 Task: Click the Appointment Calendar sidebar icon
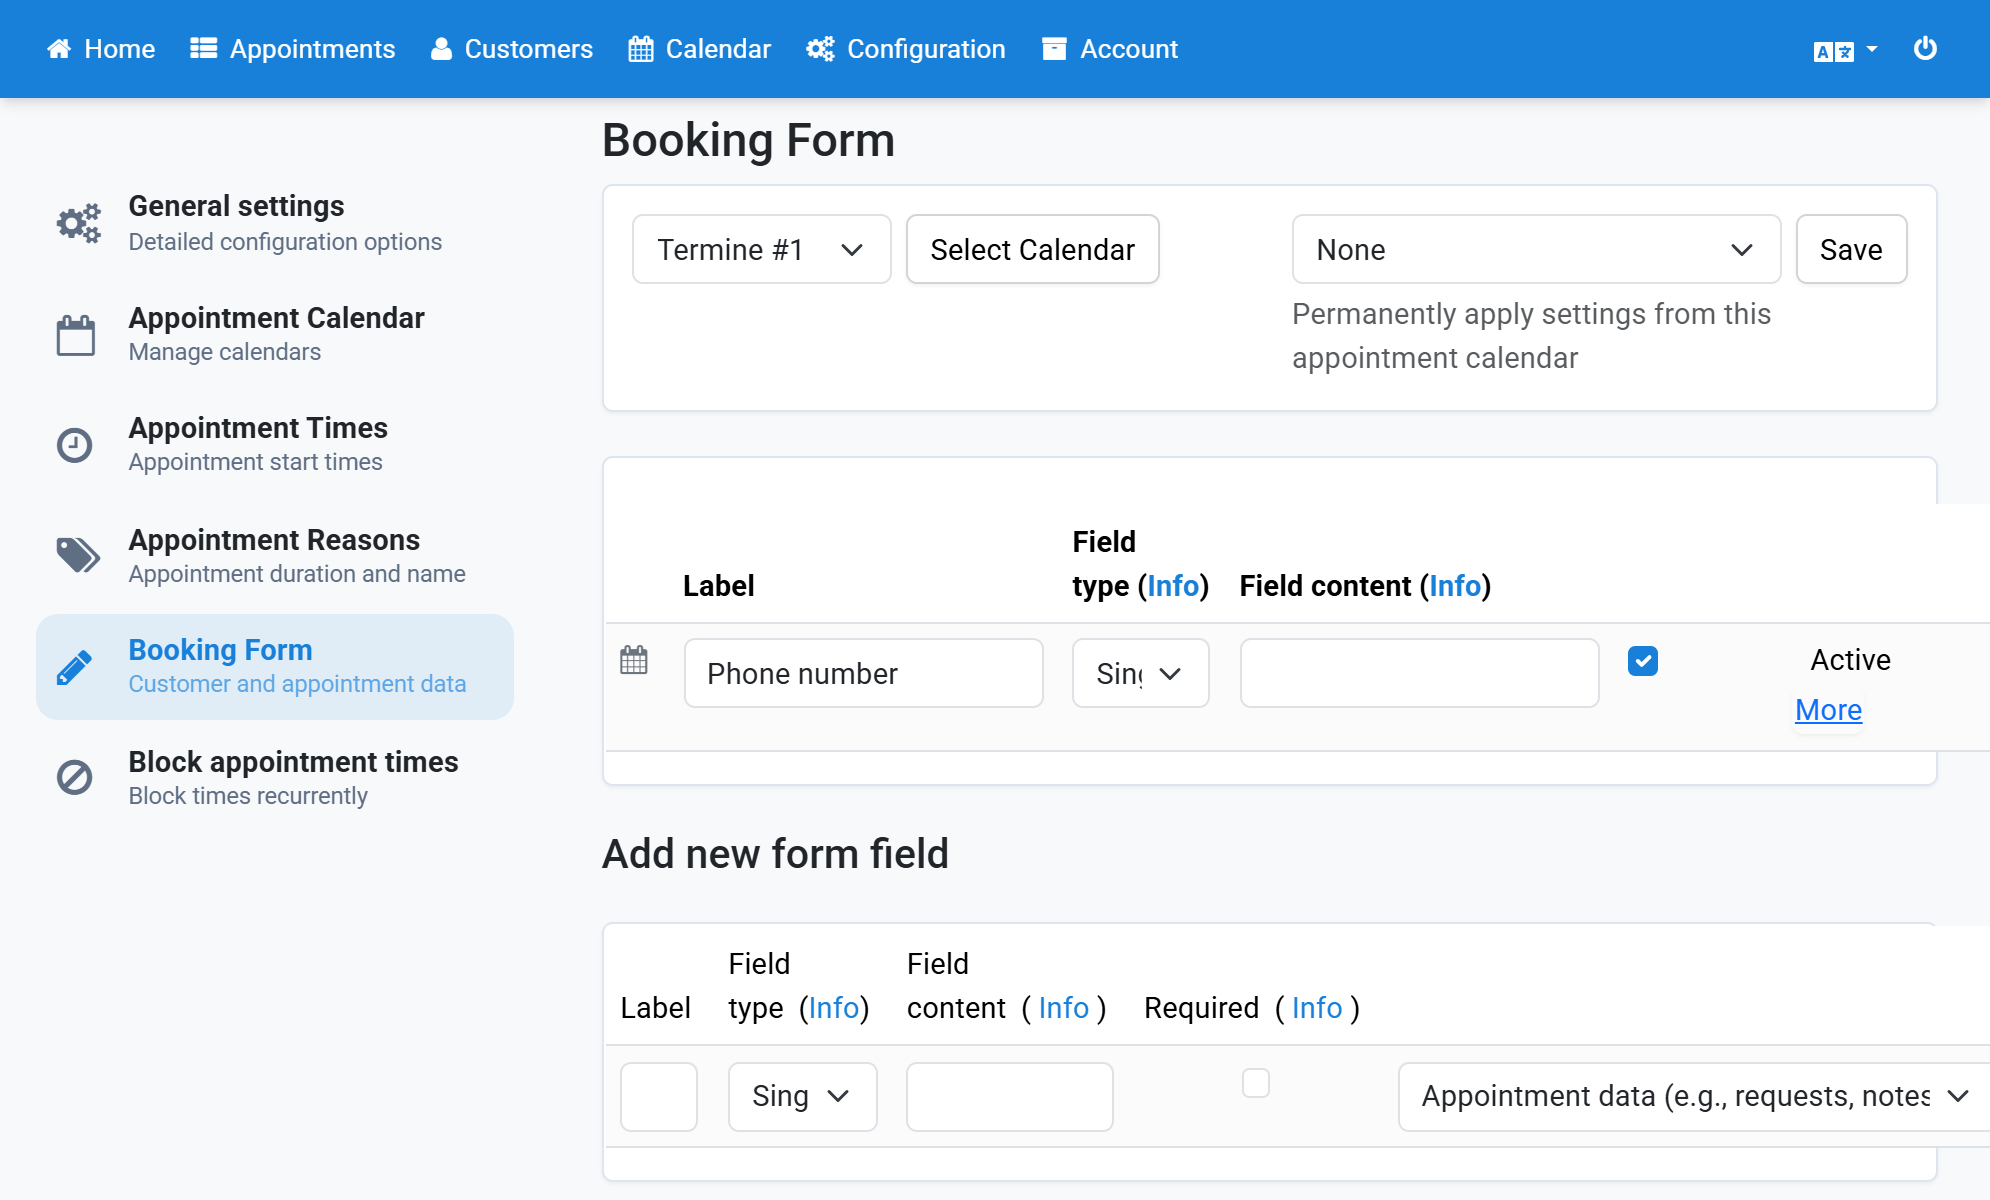pyautogui.click(x=76, y=335)
